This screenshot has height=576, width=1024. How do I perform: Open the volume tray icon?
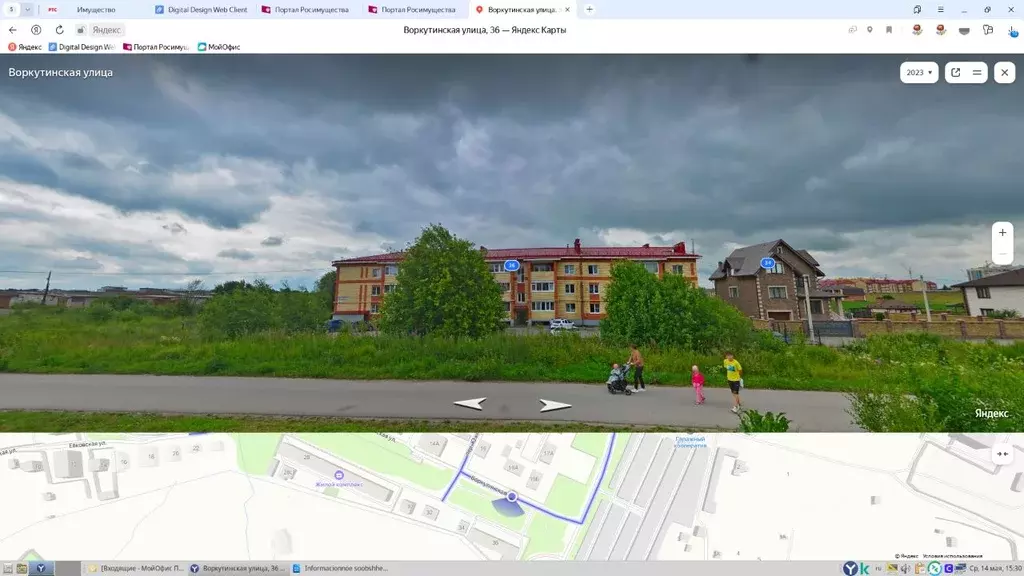tap(906, 569)
